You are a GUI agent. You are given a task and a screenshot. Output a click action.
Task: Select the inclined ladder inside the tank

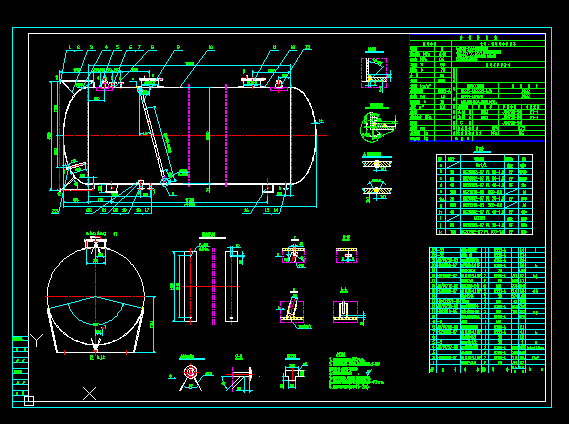(x=153, y=136)
